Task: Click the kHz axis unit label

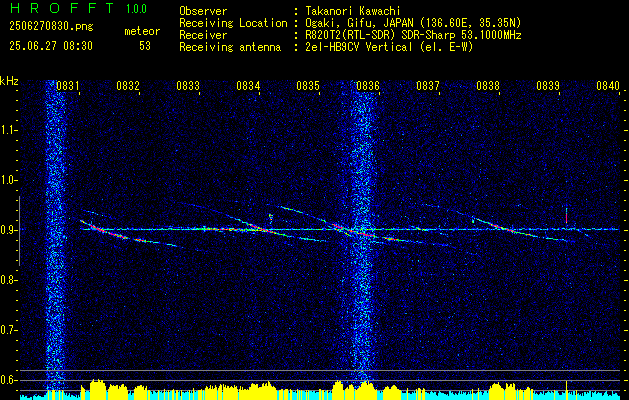Action: pyautogui.click(x=9, y=81)
